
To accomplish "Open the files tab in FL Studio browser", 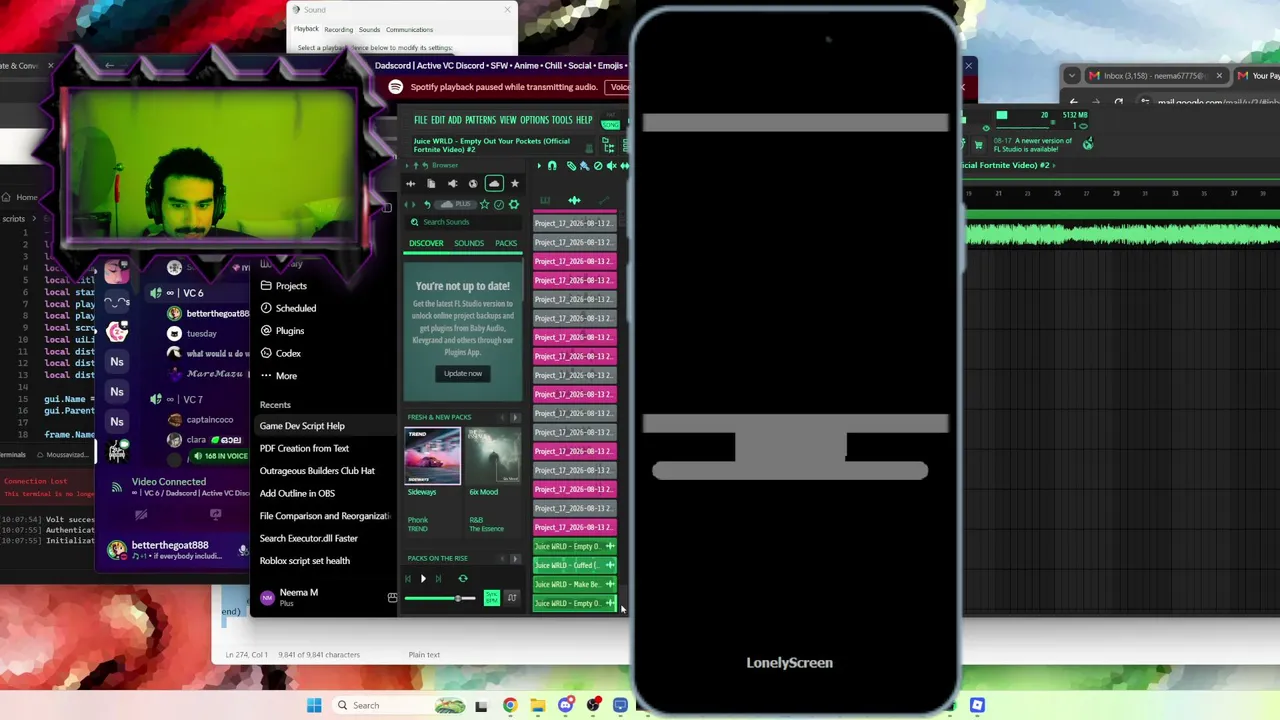I will click(431, 184).
